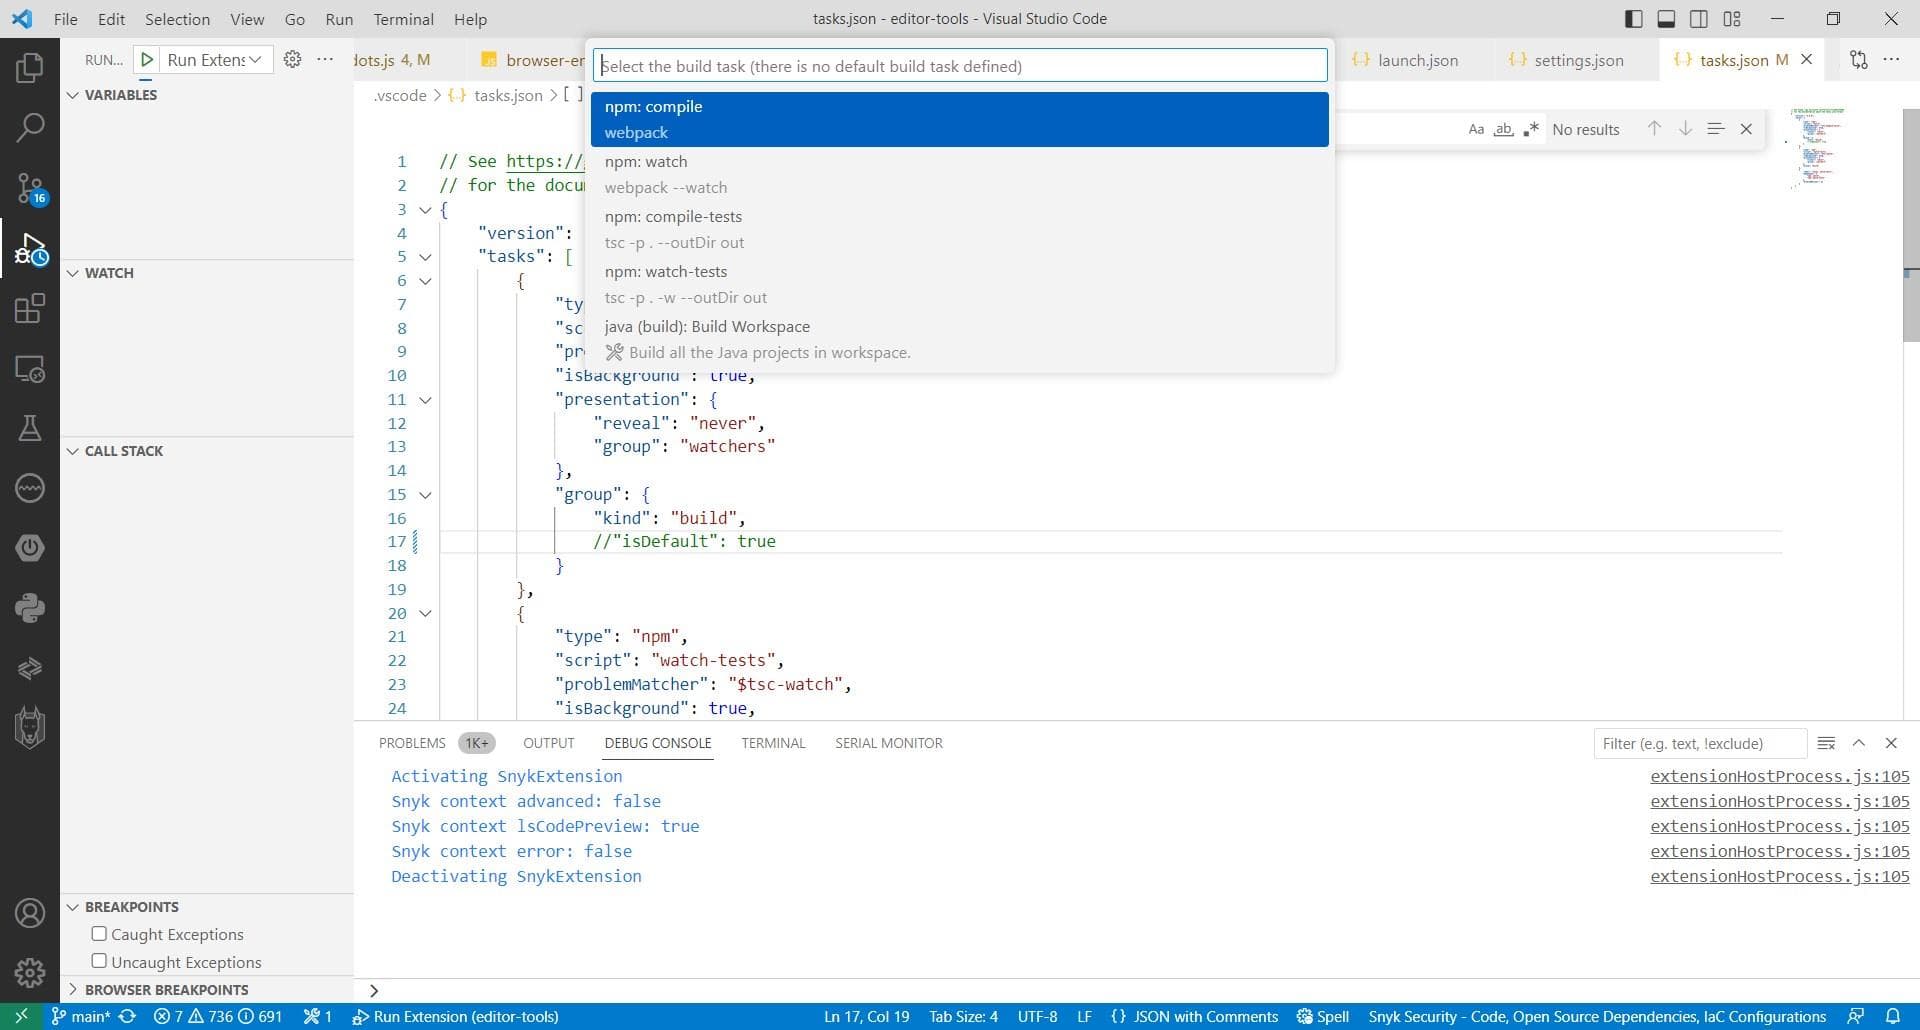Viewport: 1920px width, 1030px height.
Task: Focus the build task search input
Action: click(x=960, y=66)
